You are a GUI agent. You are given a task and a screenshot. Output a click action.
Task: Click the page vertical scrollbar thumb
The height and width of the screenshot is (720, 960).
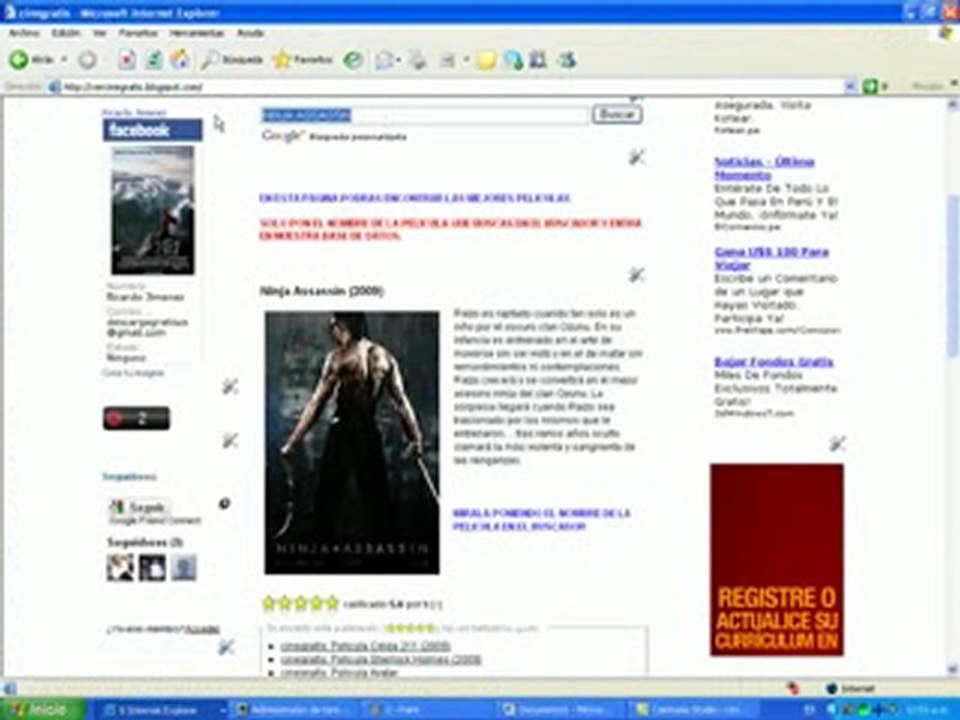click(x=953, y=276)
